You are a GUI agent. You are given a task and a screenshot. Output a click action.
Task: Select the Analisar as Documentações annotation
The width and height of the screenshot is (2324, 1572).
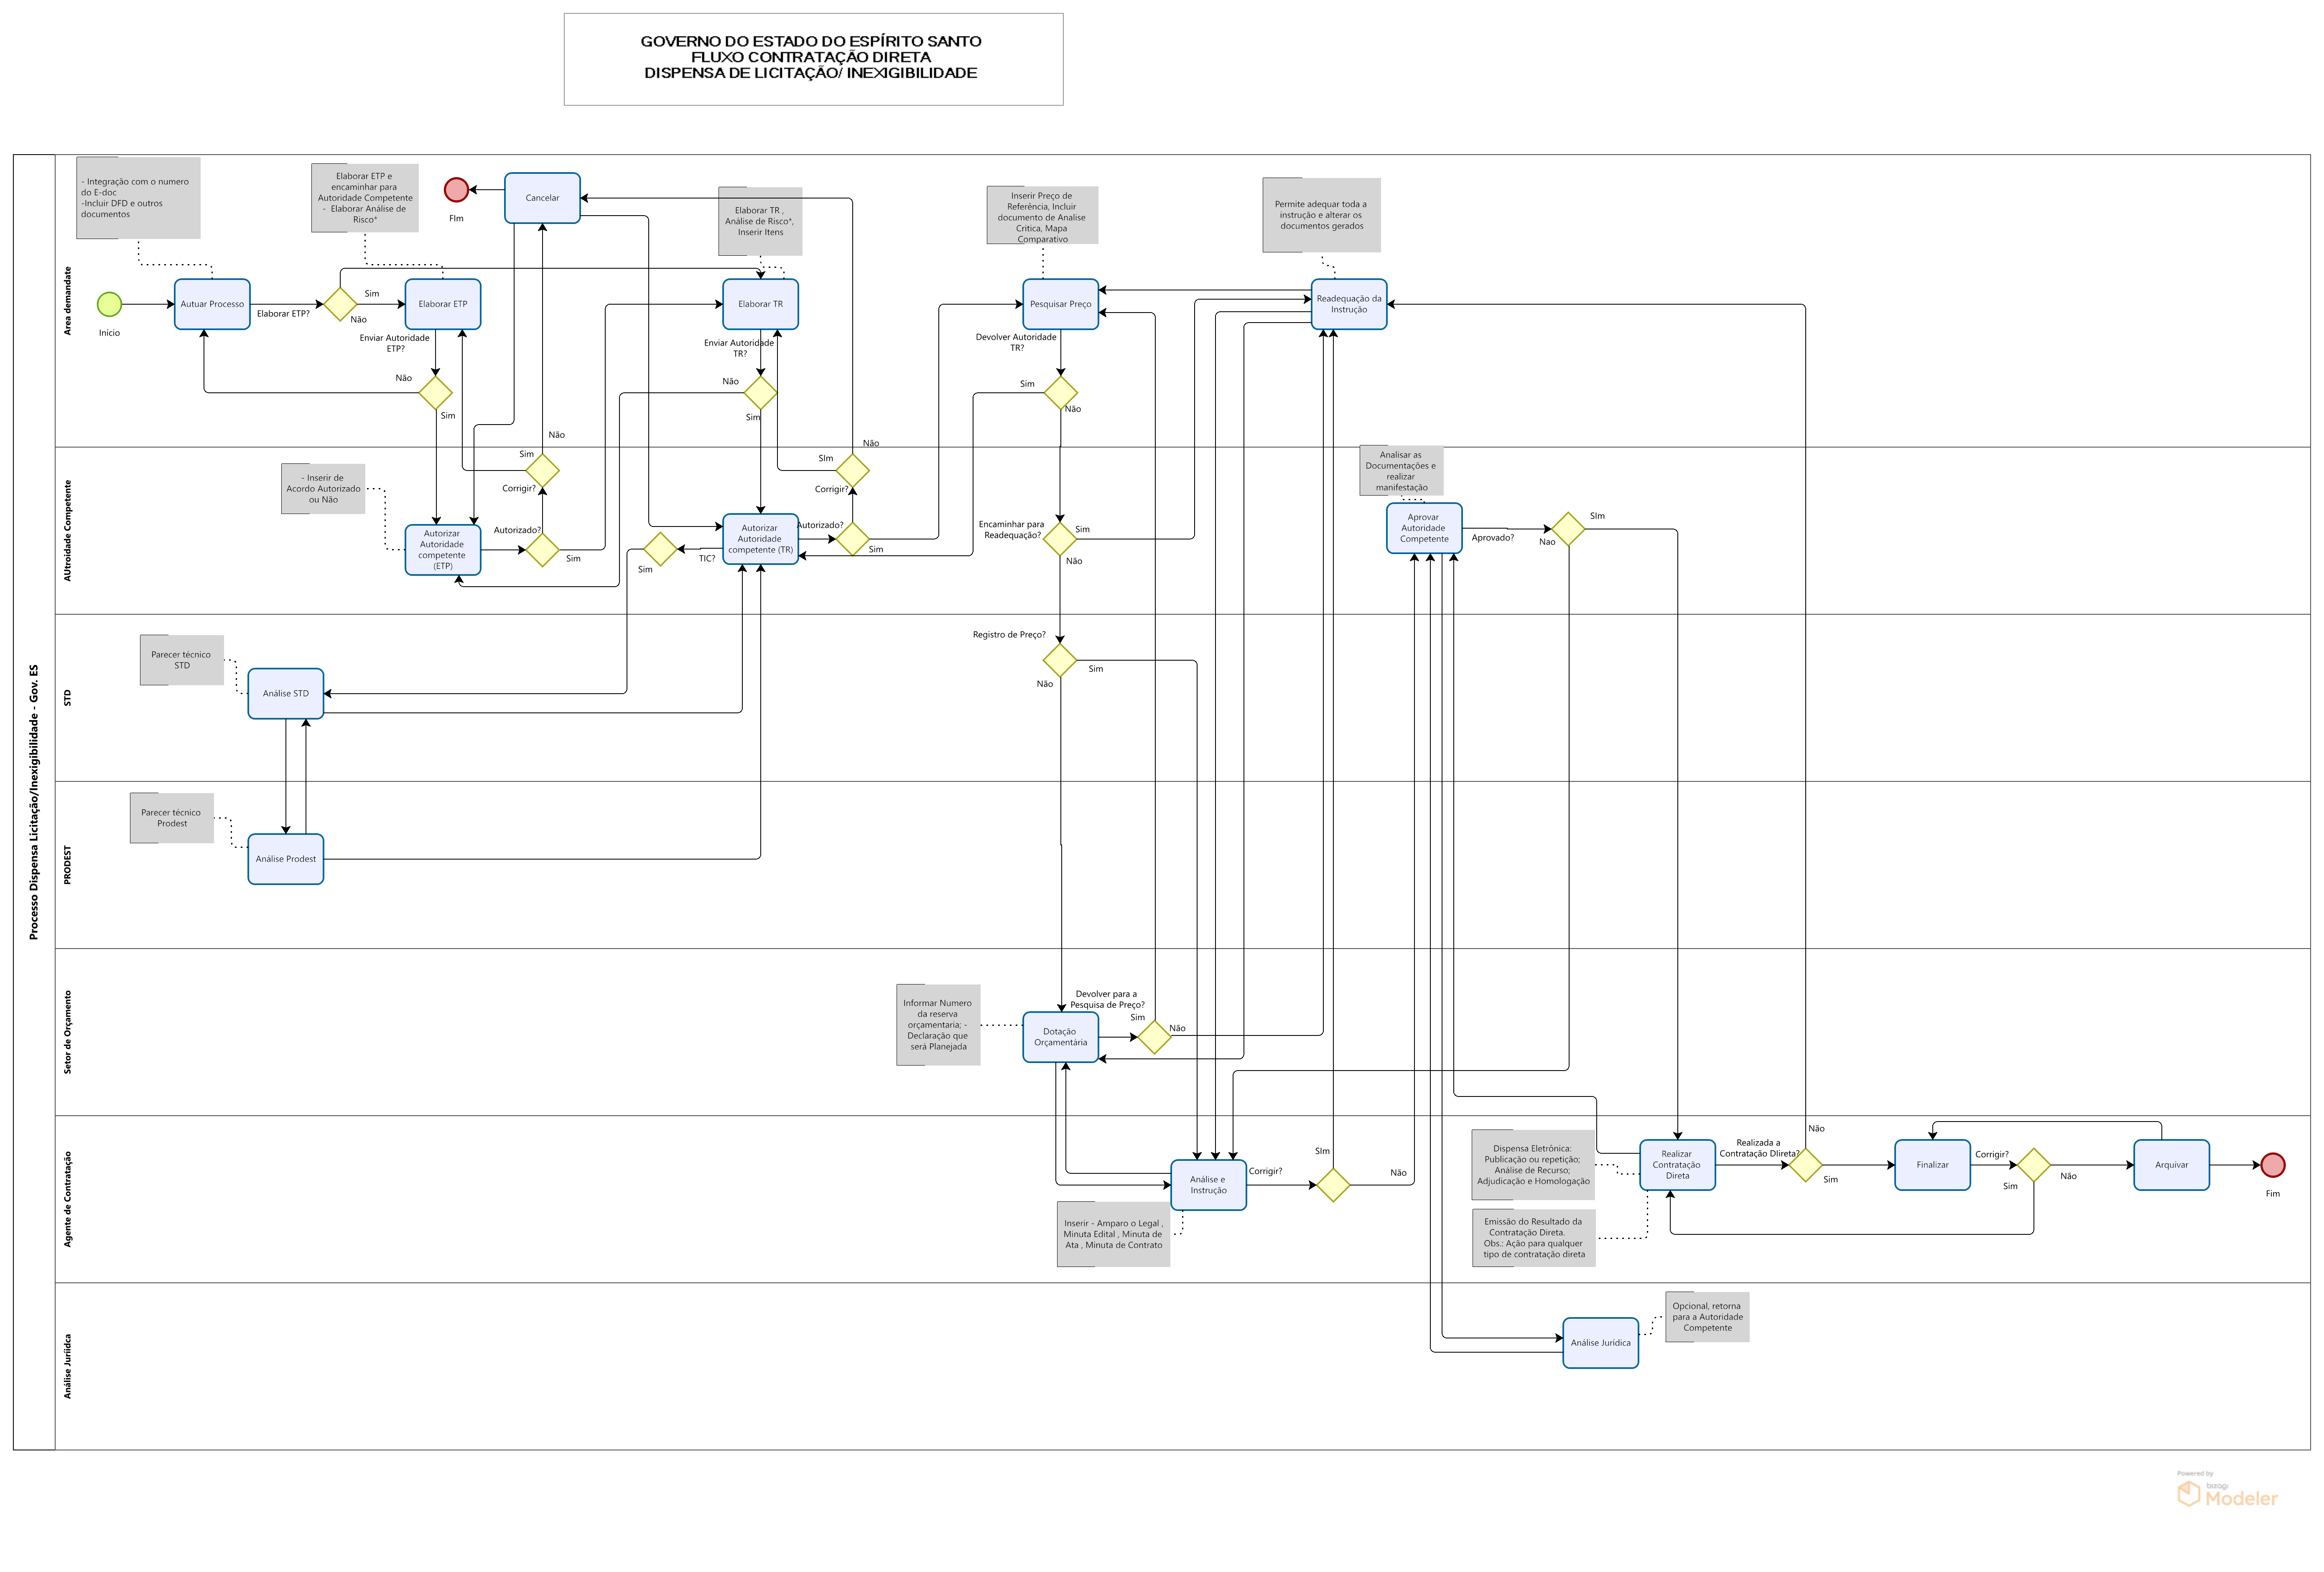1401,471
